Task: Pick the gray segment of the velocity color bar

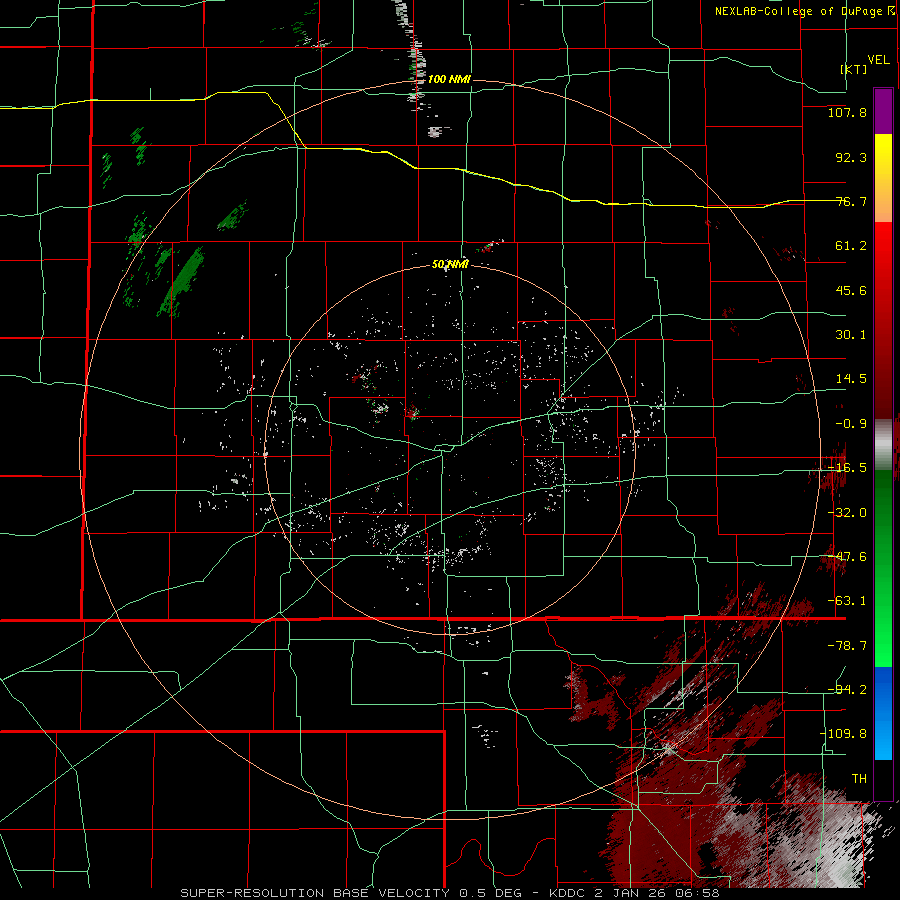Action: pyautogui.click(x=883, y=445)
